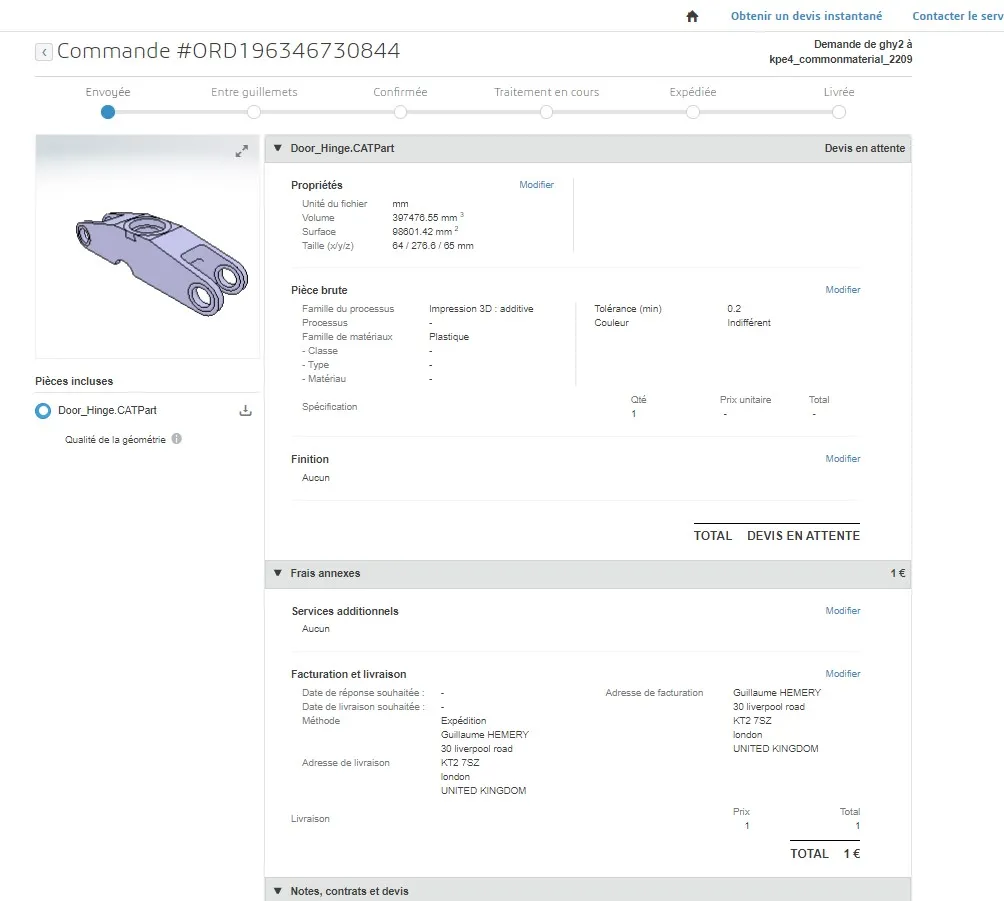Open the Contacter le service menu item
Viewport: 1004px width, 901px height.
(x=957, y=16)
